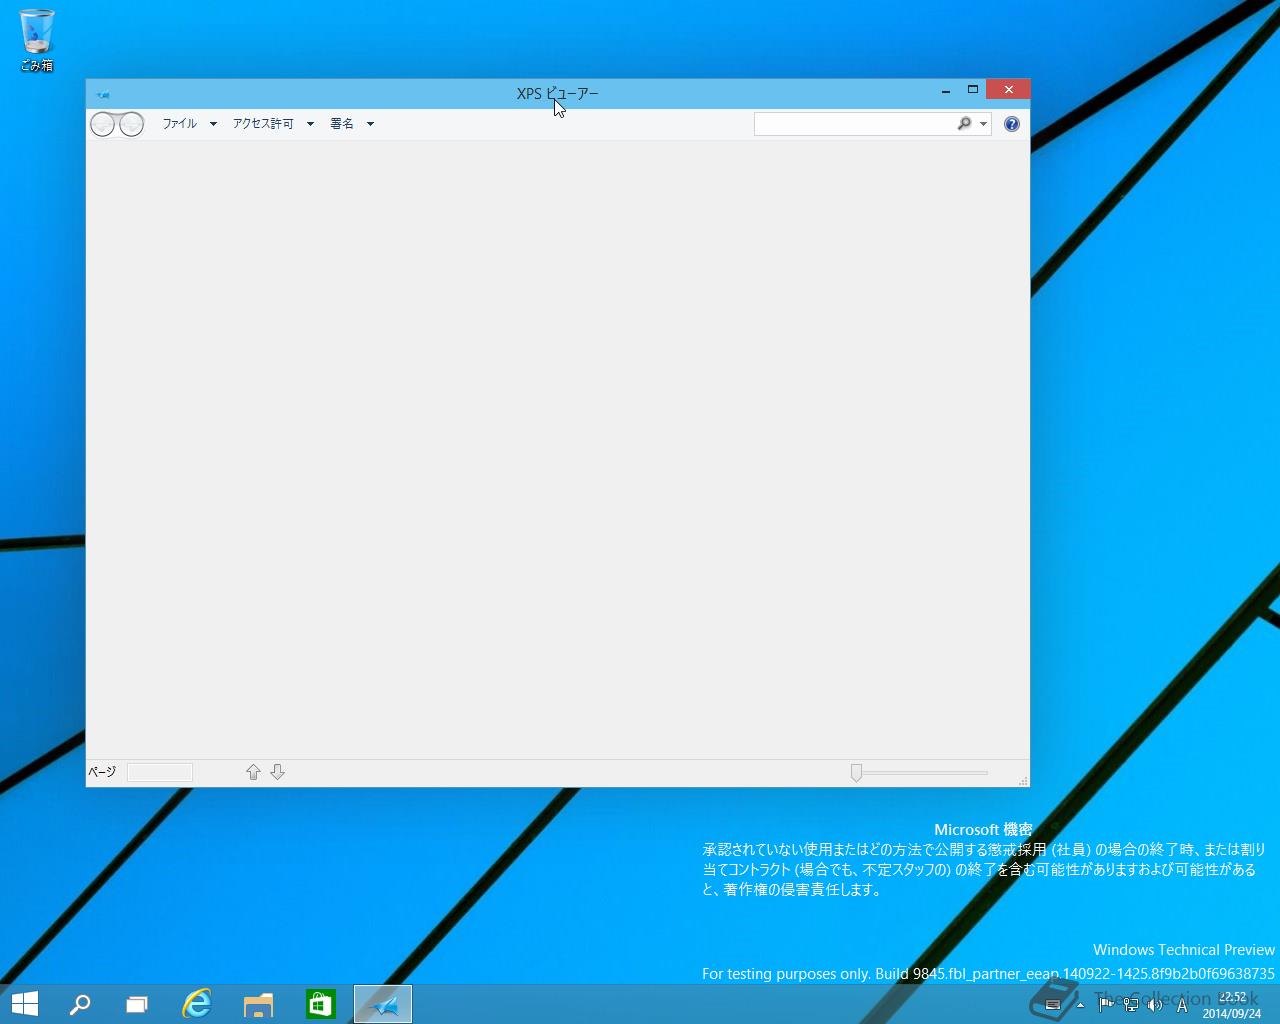Viewport: 1280px width, 1024px height.
Task: Open the clock showing 2014/09/24
Action: (1232, 1005)
